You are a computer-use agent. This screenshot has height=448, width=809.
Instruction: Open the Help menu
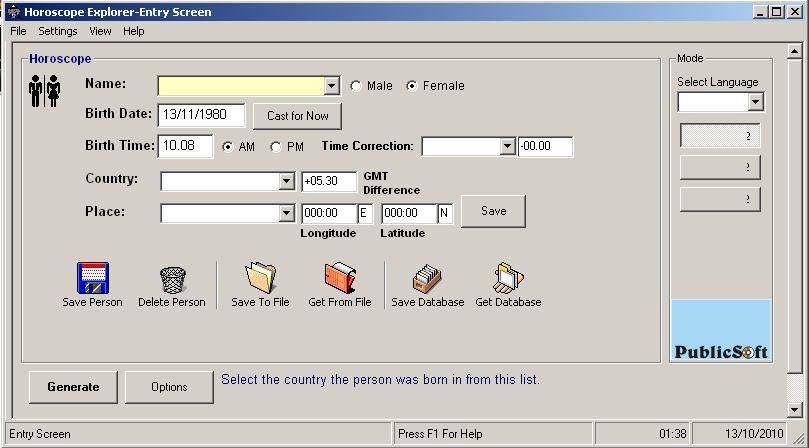coord(134,31)
